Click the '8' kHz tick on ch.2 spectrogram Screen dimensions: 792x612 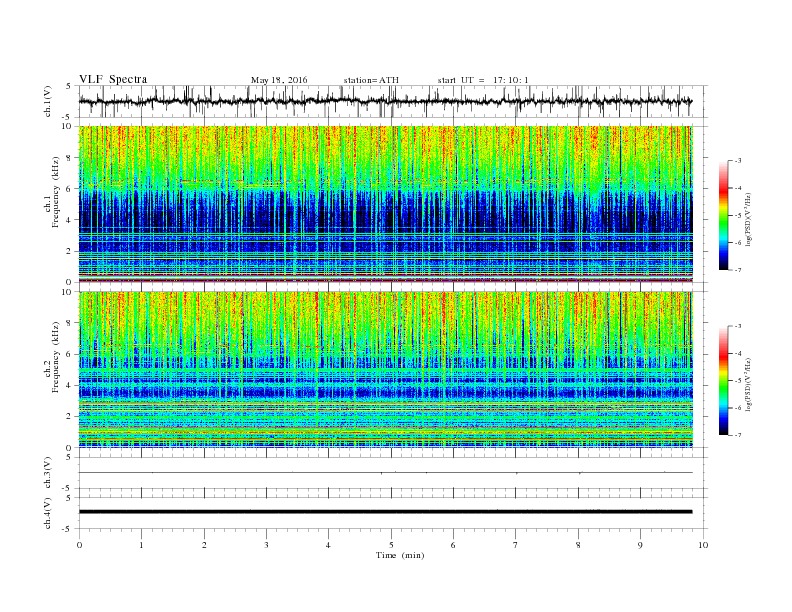pyautogui.click(x=70, y=323)
